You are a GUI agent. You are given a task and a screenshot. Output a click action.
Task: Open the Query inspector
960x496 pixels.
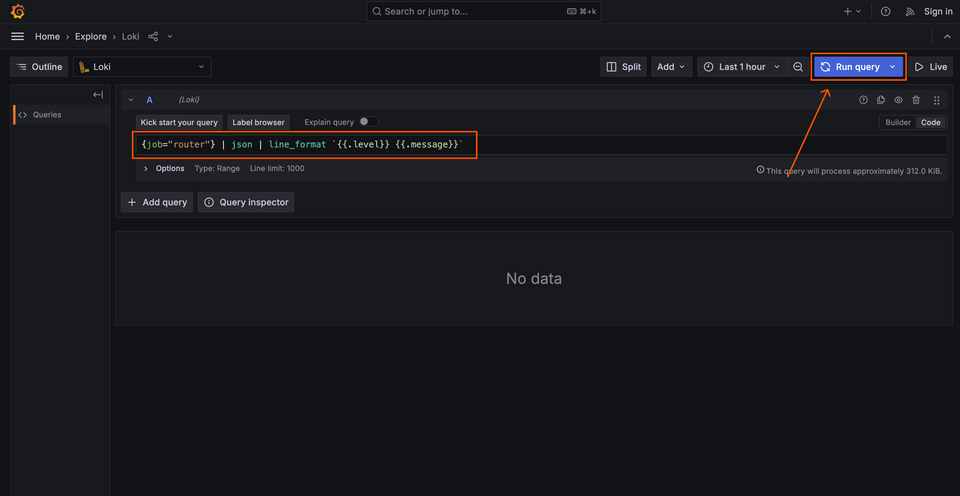point(246,202)
